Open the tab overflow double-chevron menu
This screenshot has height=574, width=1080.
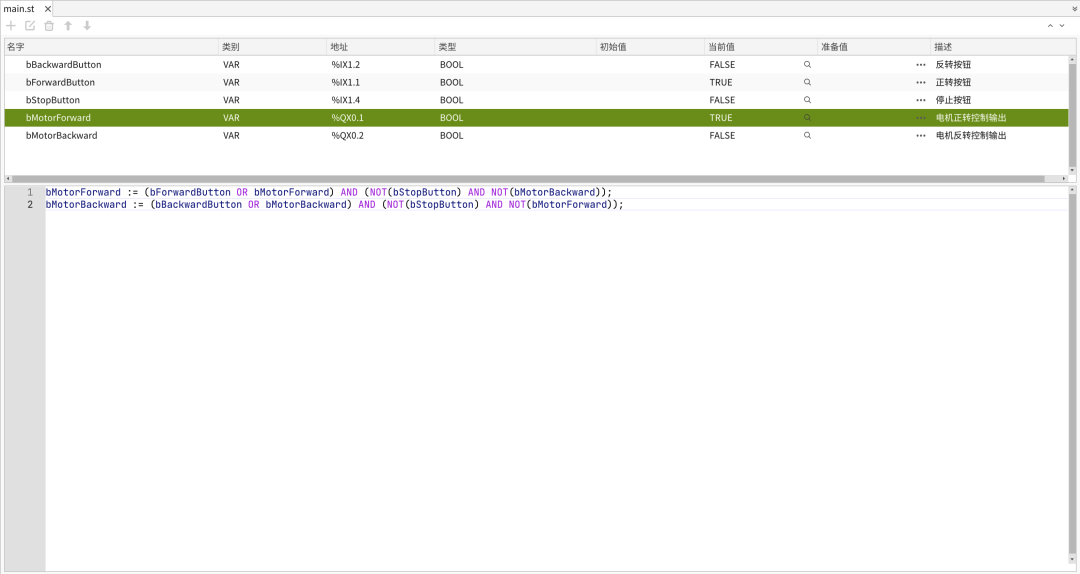coord(1074,9)
